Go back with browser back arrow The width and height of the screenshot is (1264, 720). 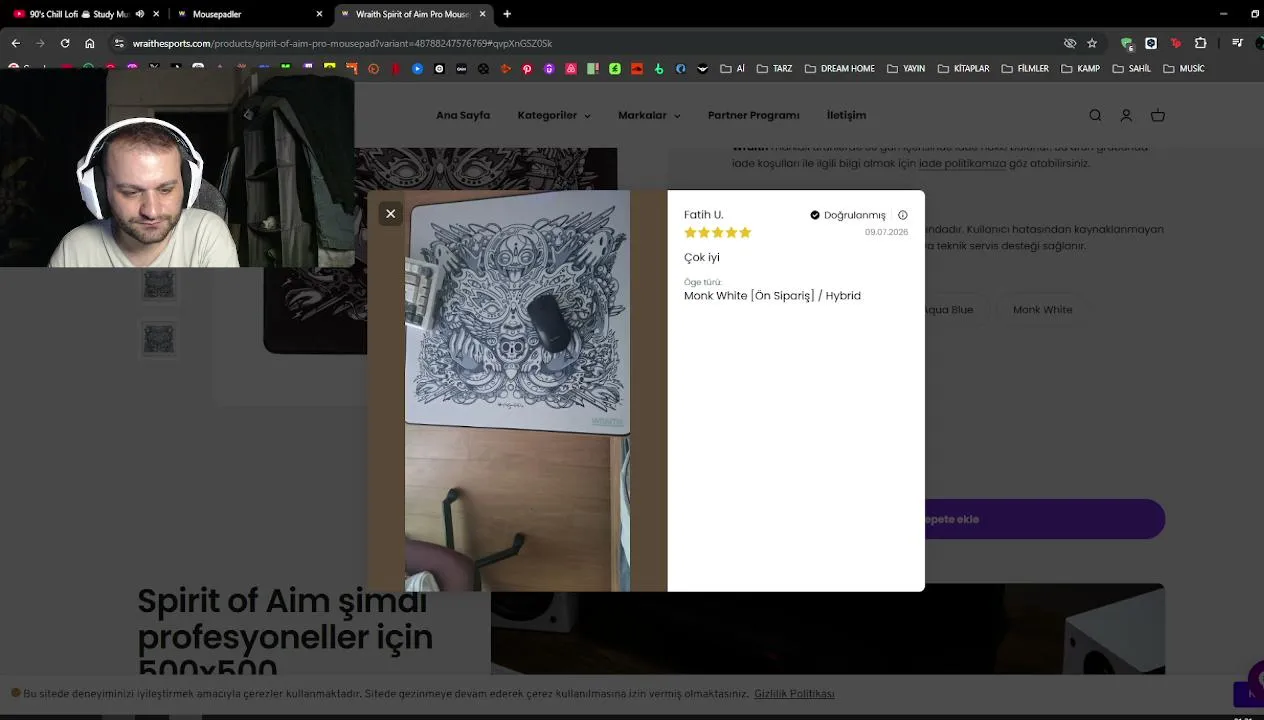(x=15, y=43)
